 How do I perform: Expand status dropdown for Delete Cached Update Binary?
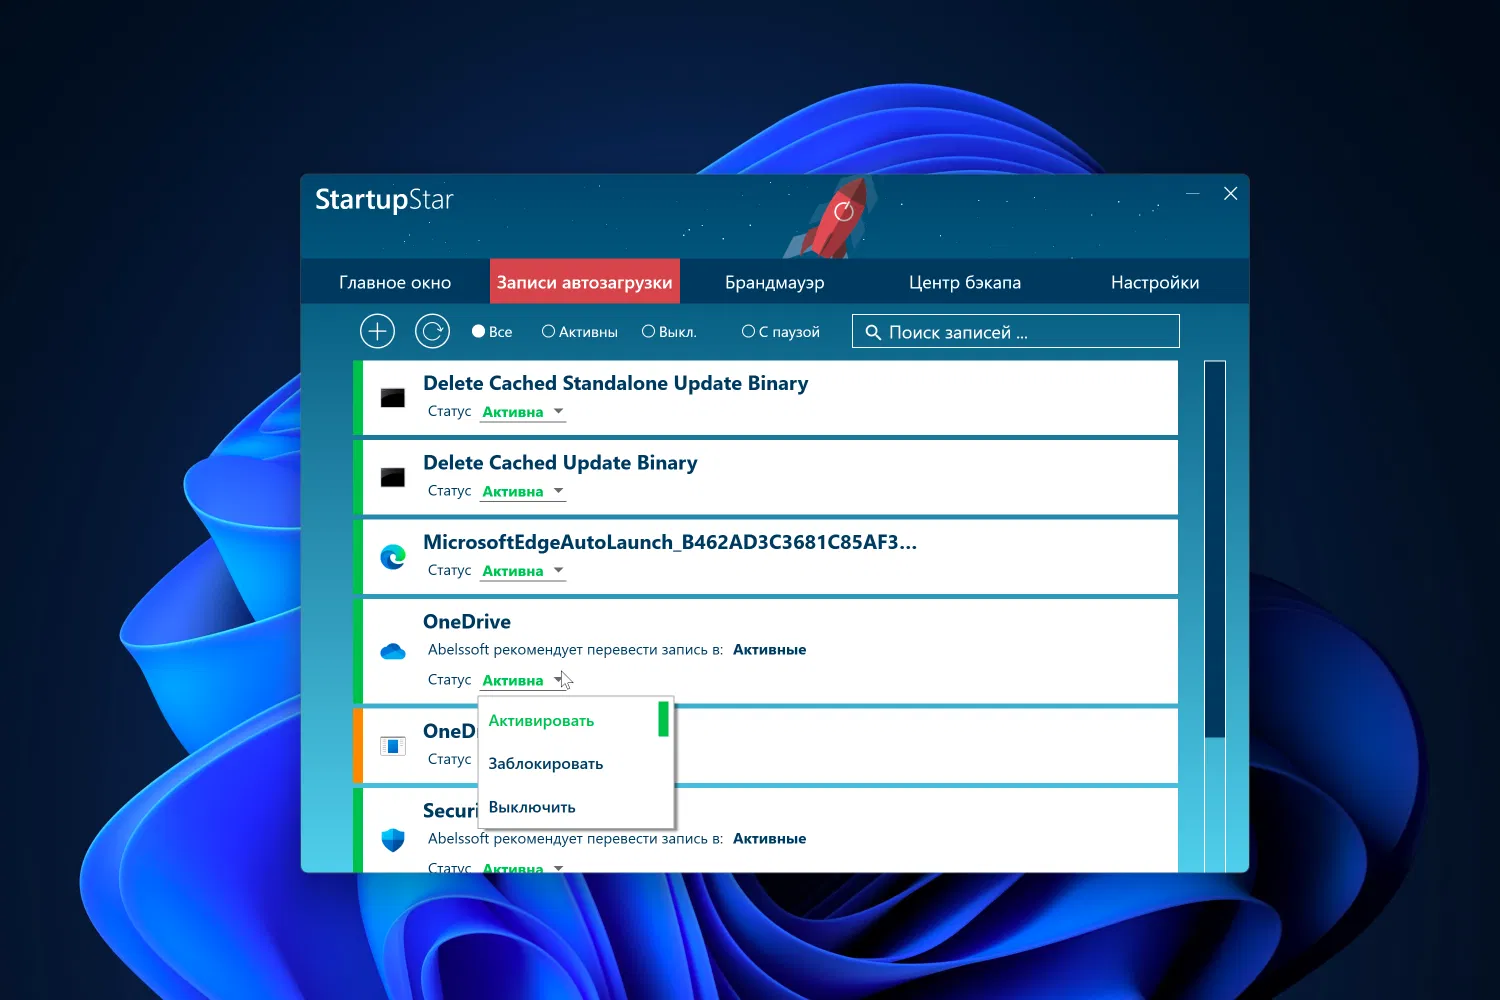(523, 492)
